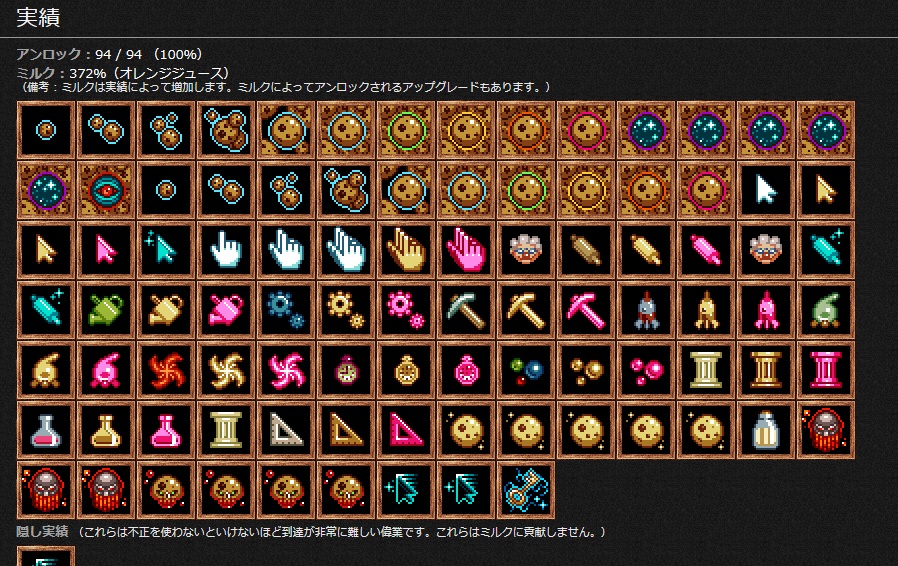Click the red eye cookie achievement icon
898x566 pixels.
(106, 190)
